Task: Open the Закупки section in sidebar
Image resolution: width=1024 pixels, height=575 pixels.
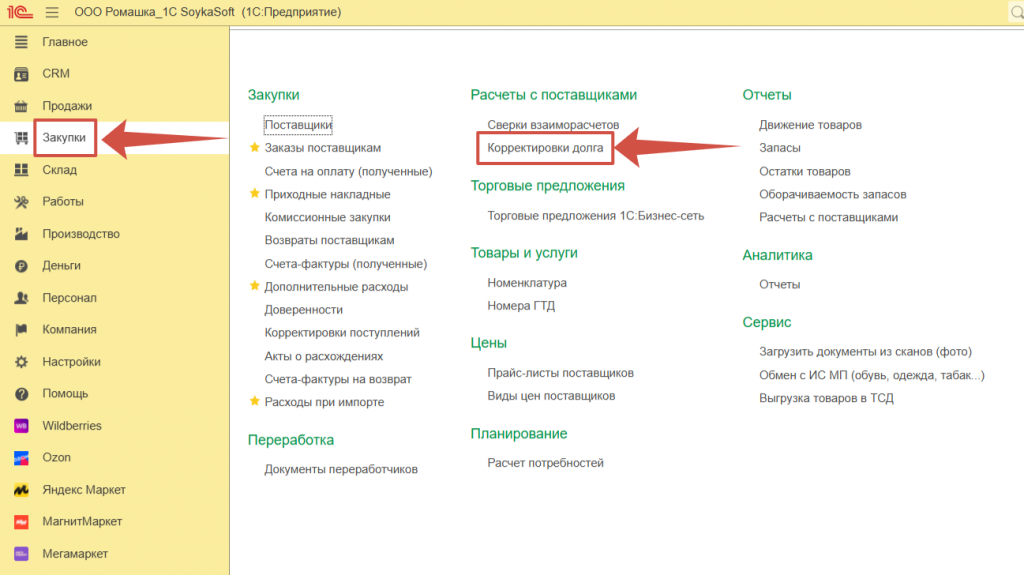Action: coord(64,138)
